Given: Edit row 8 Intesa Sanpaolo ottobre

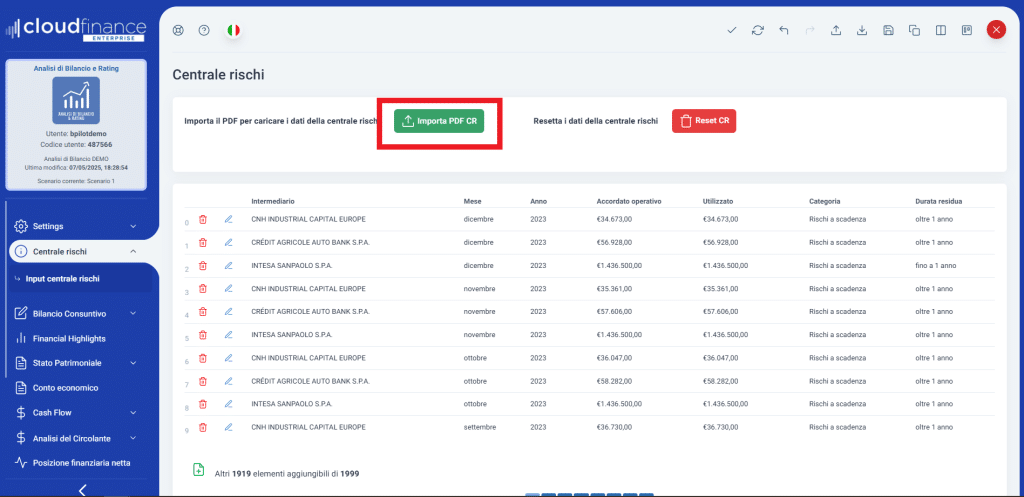Looking at the screenshot, I should tap(229, 404).
